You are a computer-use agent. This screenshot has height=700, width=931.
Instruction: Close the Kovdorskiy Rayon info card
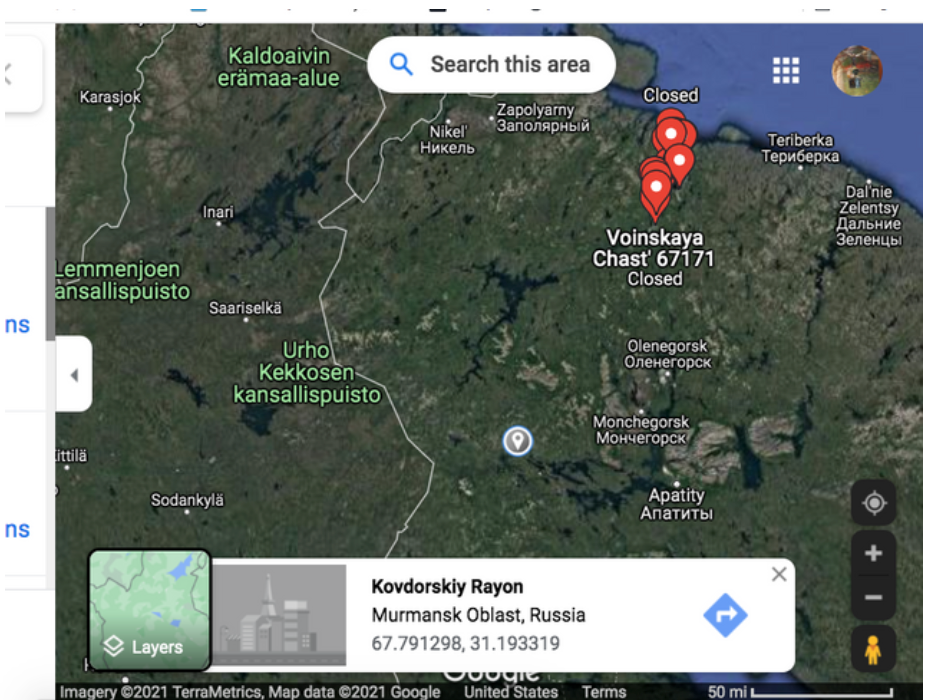(x=779, y=574)
